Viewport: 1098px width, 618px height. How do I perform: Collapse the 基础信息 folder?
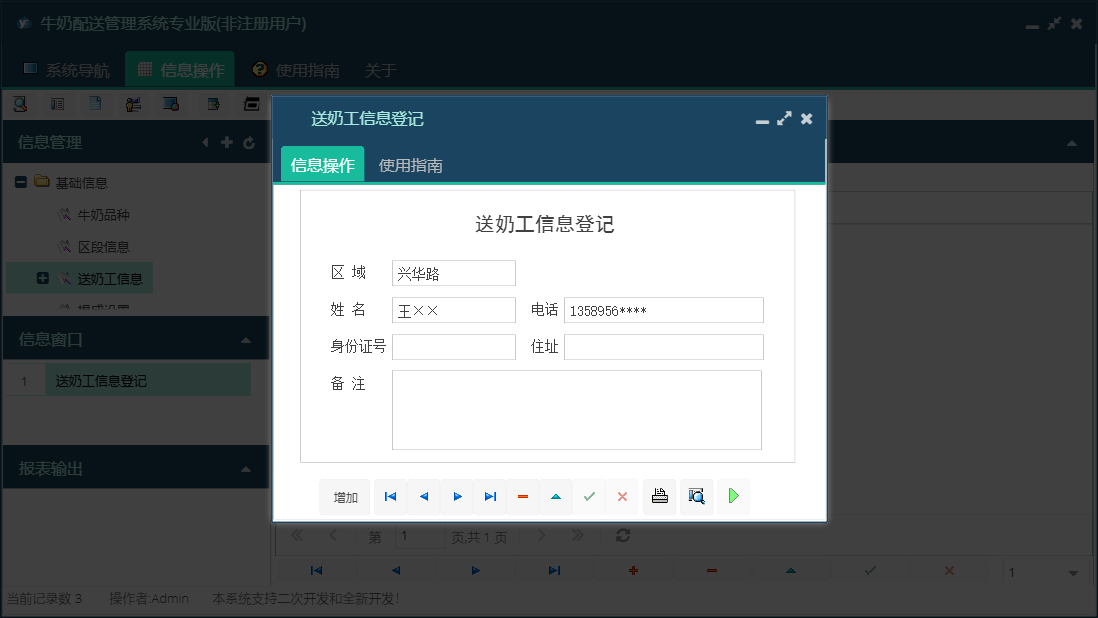[x=22, y=182]
